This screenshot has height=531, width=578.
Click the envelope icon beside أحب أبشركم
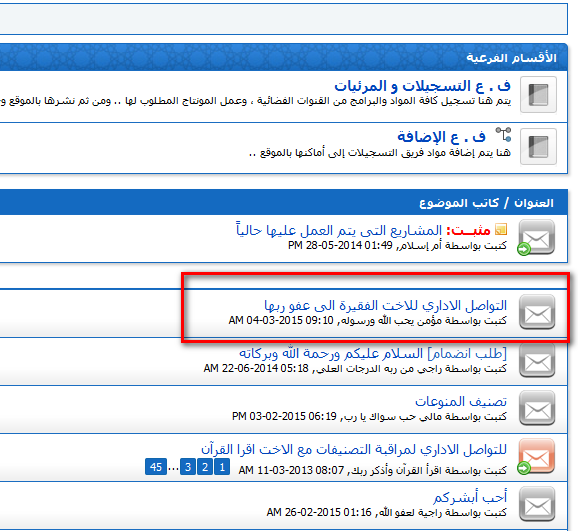pos(537,504)
